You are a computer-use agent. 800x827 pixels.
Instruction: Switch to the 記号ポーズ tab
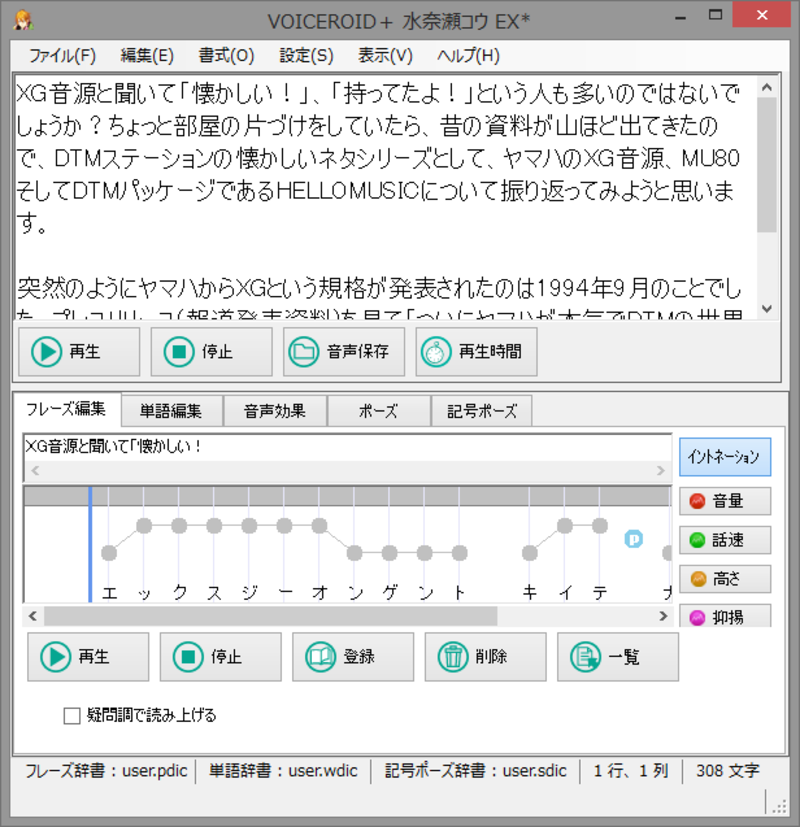click(481, 411)
